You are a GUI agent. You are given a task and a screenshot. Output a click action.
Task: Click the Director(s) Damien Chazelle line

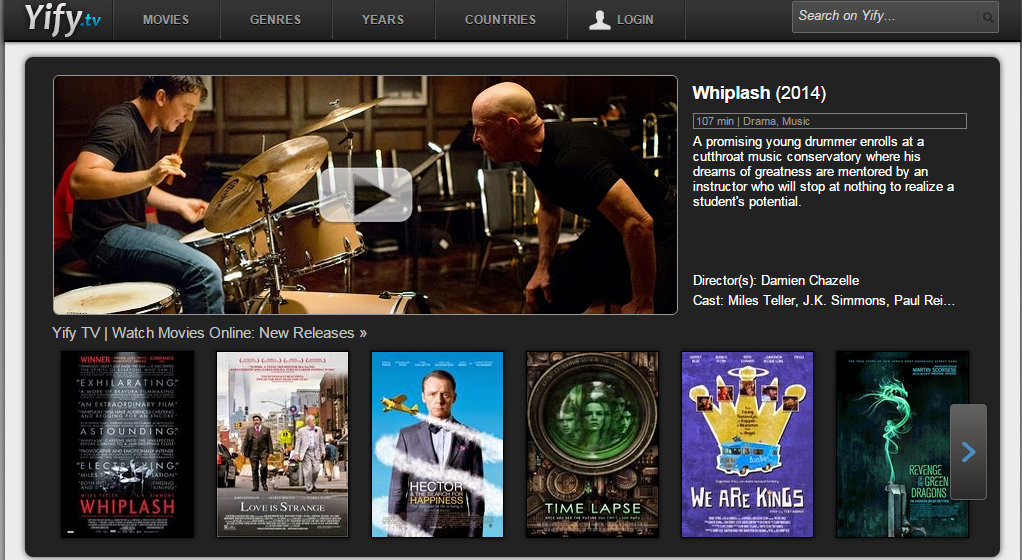[776, 280]
